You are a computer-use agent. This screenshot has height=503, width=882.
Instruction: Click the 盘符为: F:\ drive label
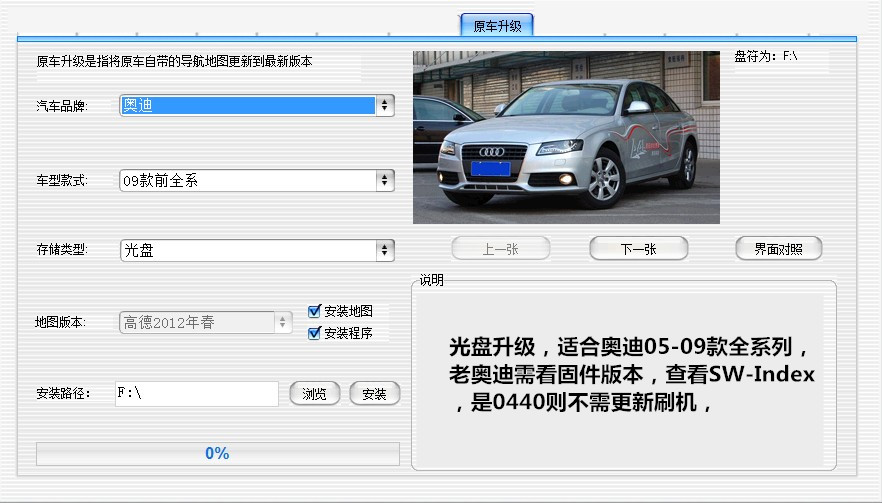pyautogui.click(x=766, y=56)
